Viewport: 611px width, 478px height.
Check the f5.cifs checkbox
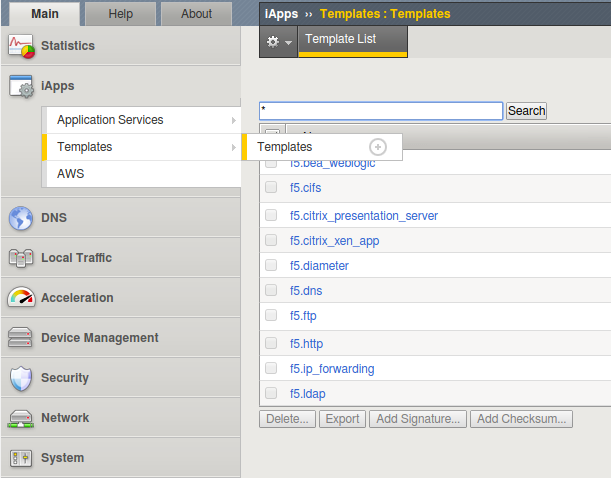(271, 187)
